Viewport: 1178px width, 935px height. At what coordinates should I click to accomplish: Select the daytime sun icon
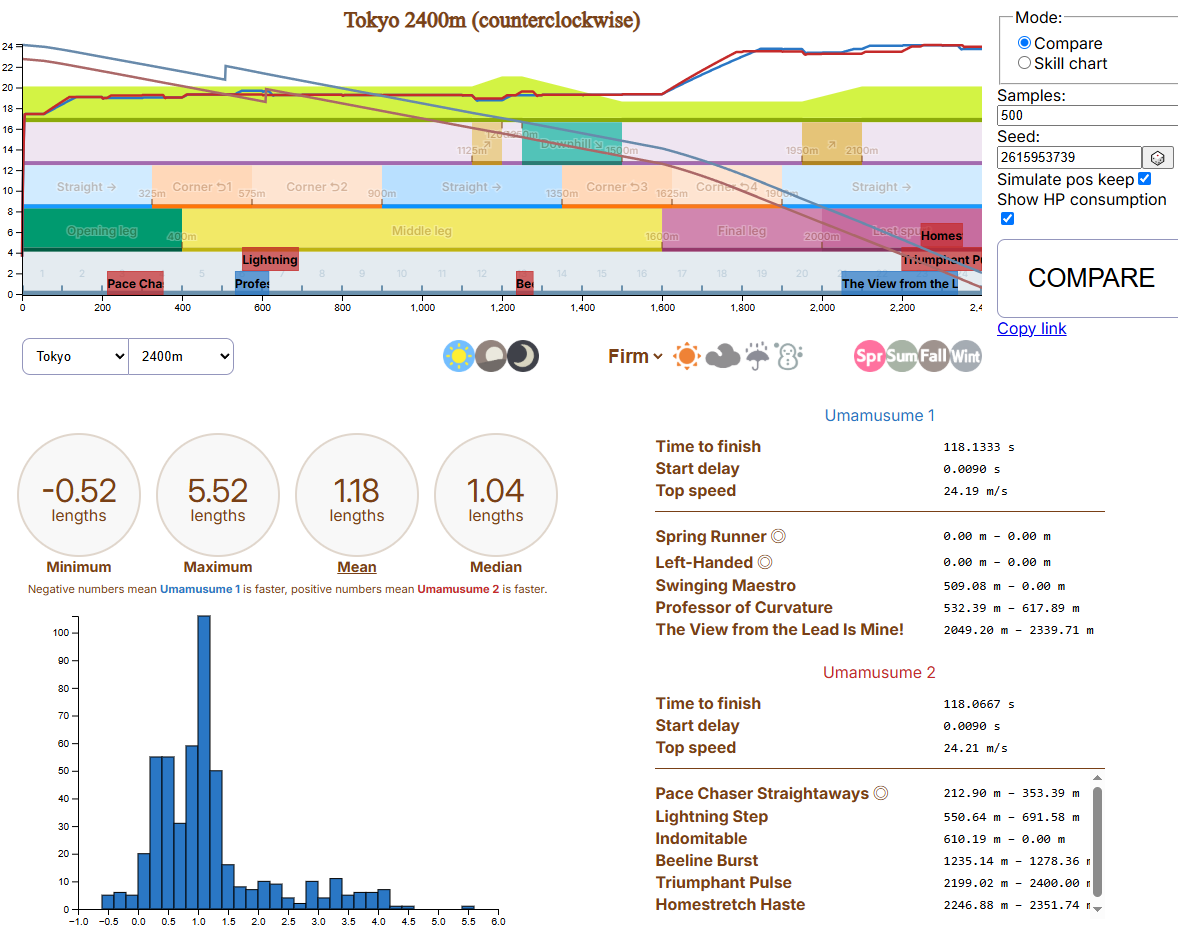(458, 356)
